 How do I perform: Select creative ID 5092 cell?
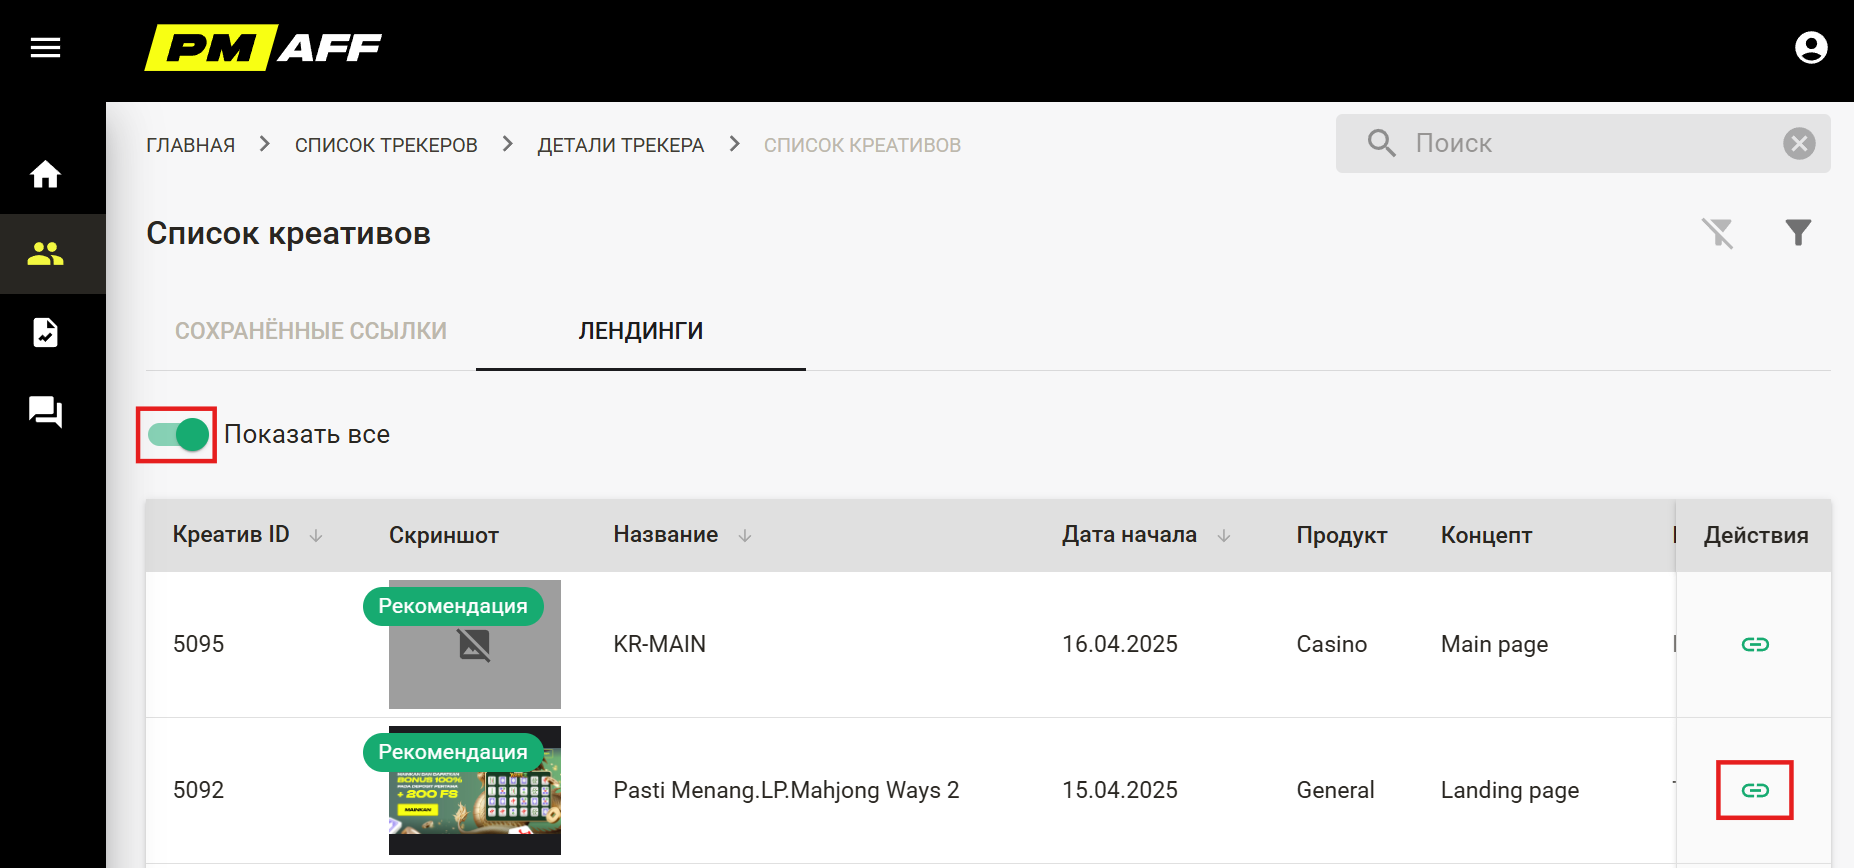coord(198,790)
